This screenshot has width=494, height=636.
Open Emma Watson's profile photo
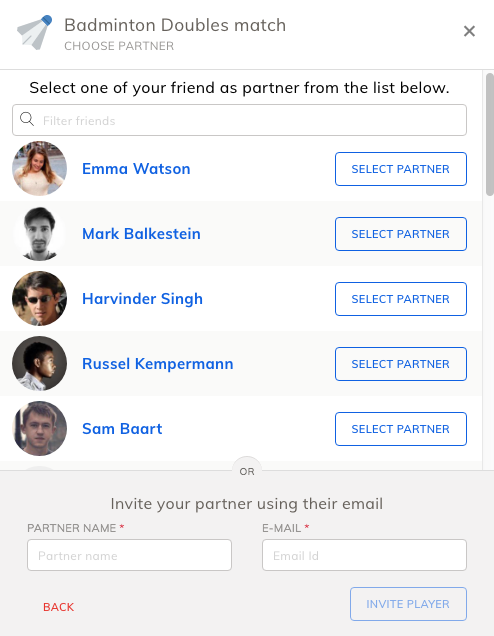click(x=39, y=168)
